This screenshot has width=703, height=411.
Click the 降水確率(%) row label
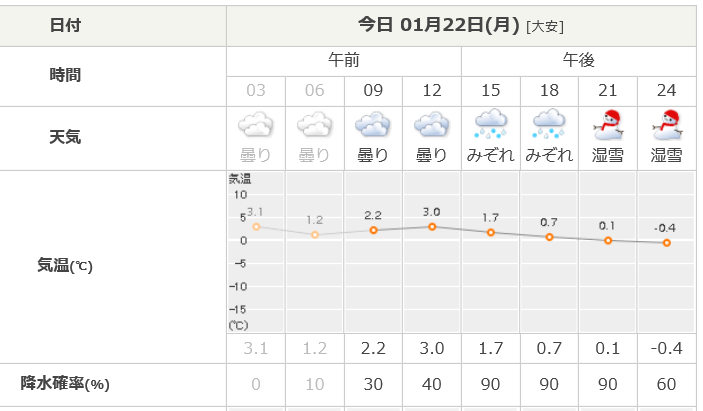[65, 384]
